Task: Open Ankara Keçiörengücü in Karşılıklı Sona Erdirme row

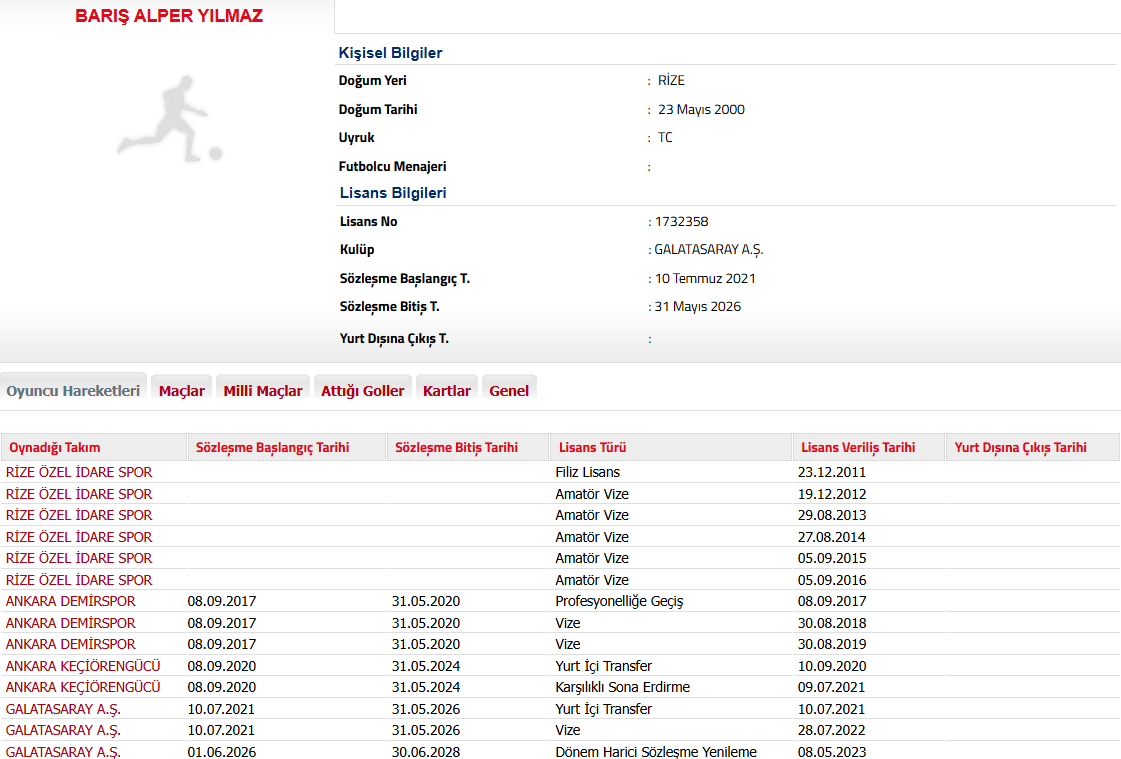Action: click(x=83, y=687)
